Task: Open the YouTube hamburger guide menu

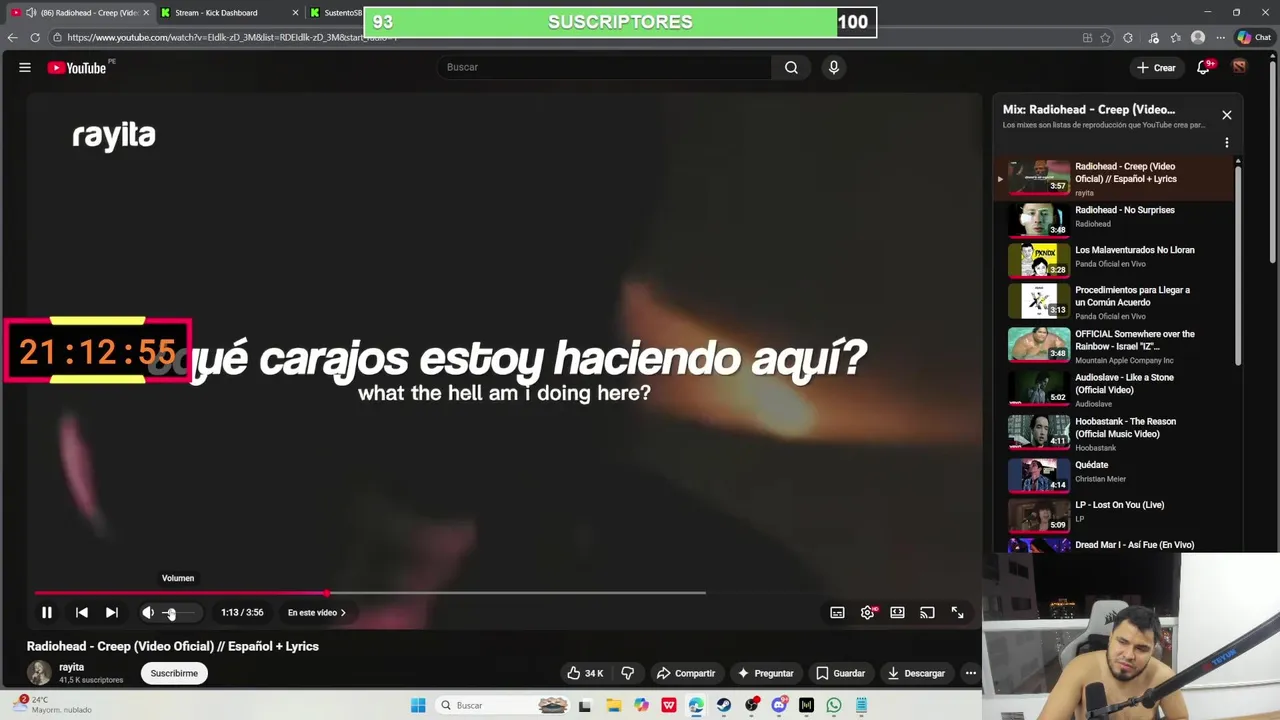Action: coord(25,67)
